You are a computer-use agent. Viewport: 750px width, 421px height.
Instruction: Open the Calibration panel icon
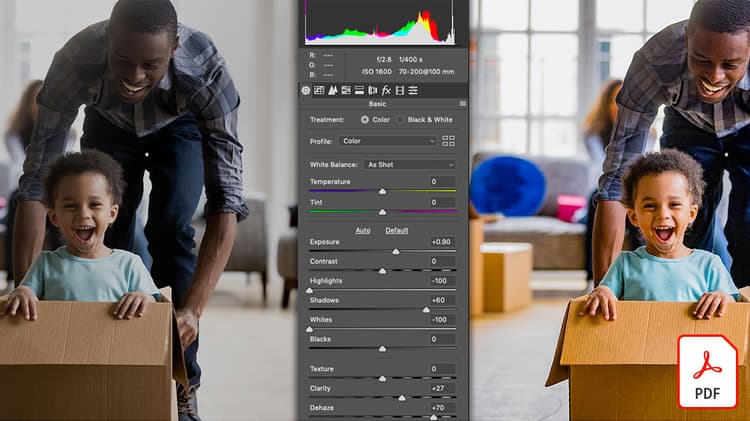click(x=400, y=90)
